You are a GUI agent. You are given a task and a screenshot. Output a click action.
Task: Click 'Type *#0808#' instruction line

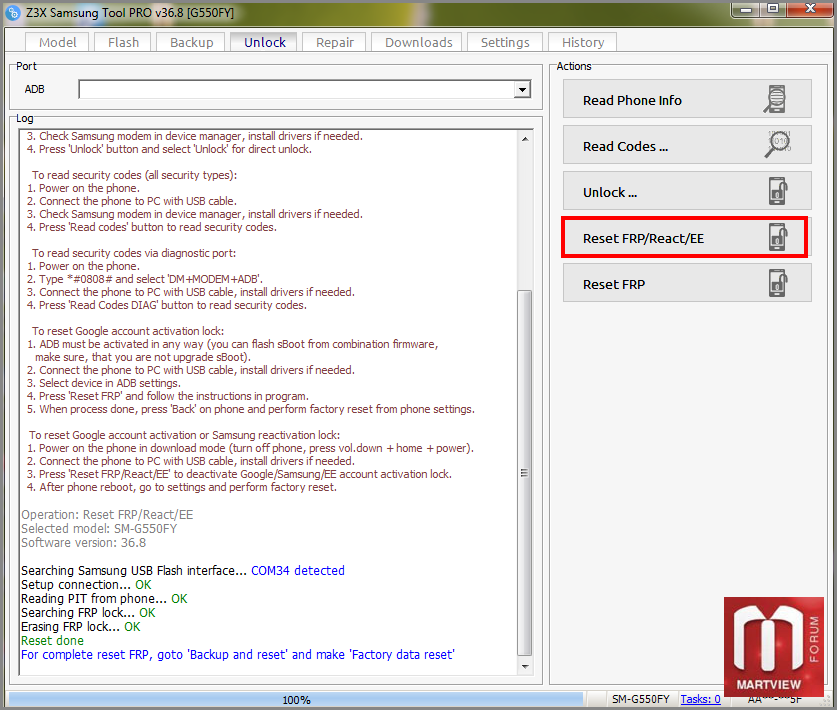pyautogui.click(x=145, y=279)
